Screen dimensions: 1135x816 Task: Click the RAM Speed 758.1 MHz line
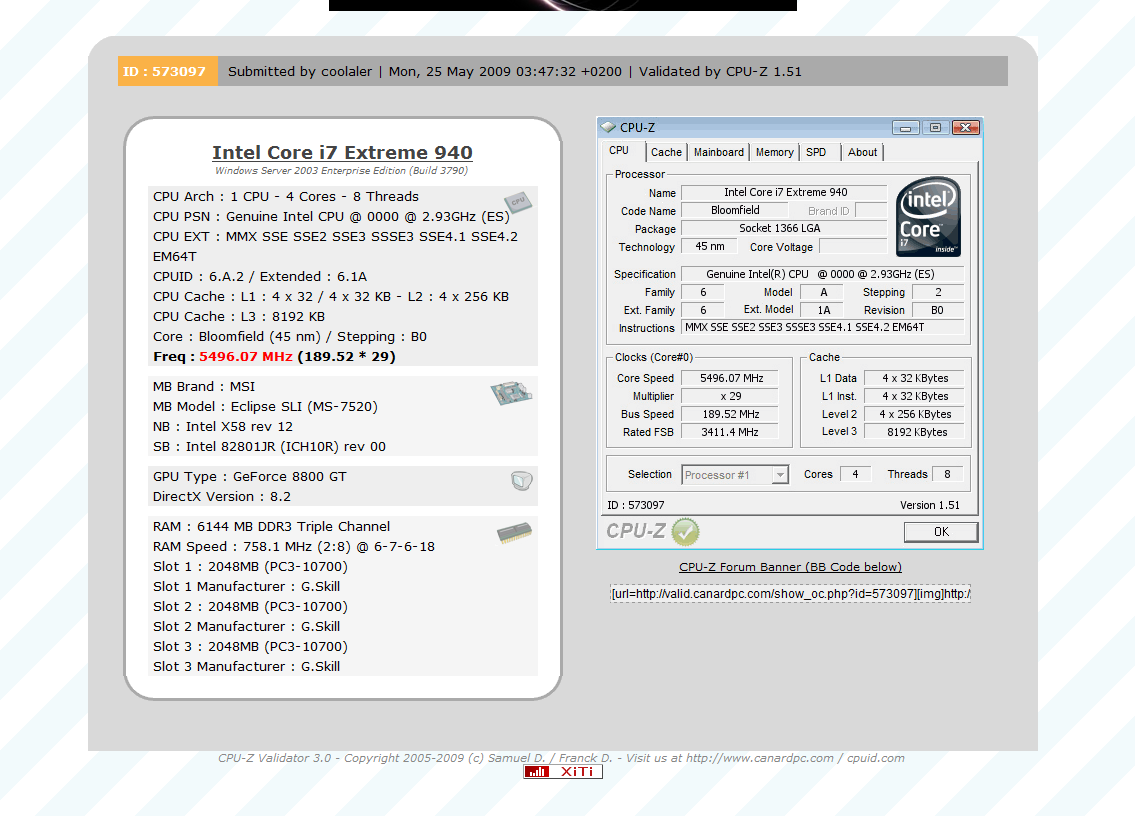click(x=294, y=547)
